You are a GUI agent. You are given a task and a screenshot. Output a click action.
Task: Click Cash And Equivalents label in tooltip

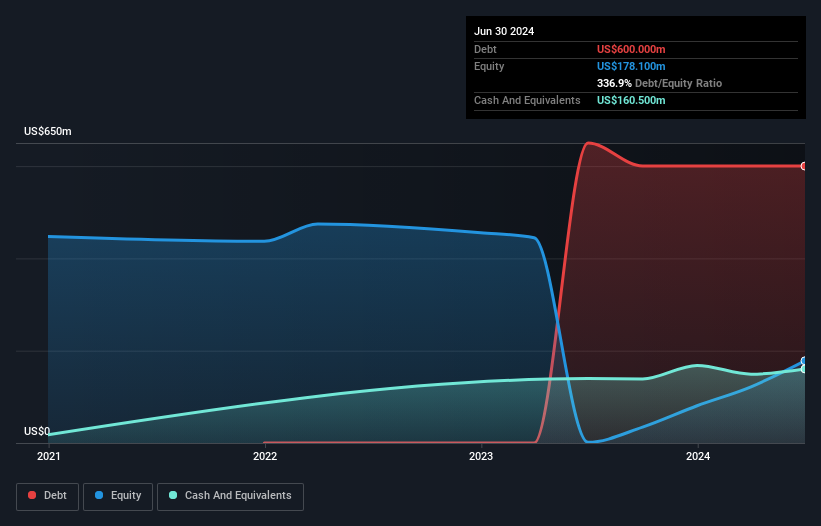[527, 100]
